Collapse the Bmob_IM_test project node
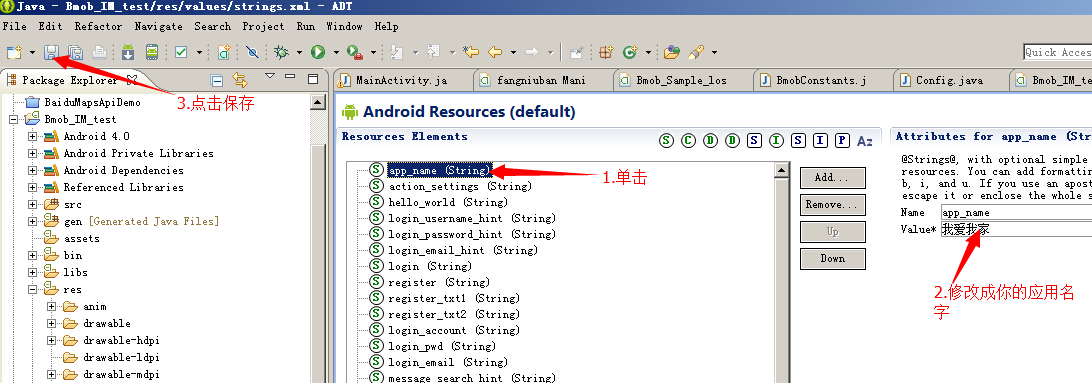The width and height of the screenshot is (1092, 383). click(x=13, y=119)
